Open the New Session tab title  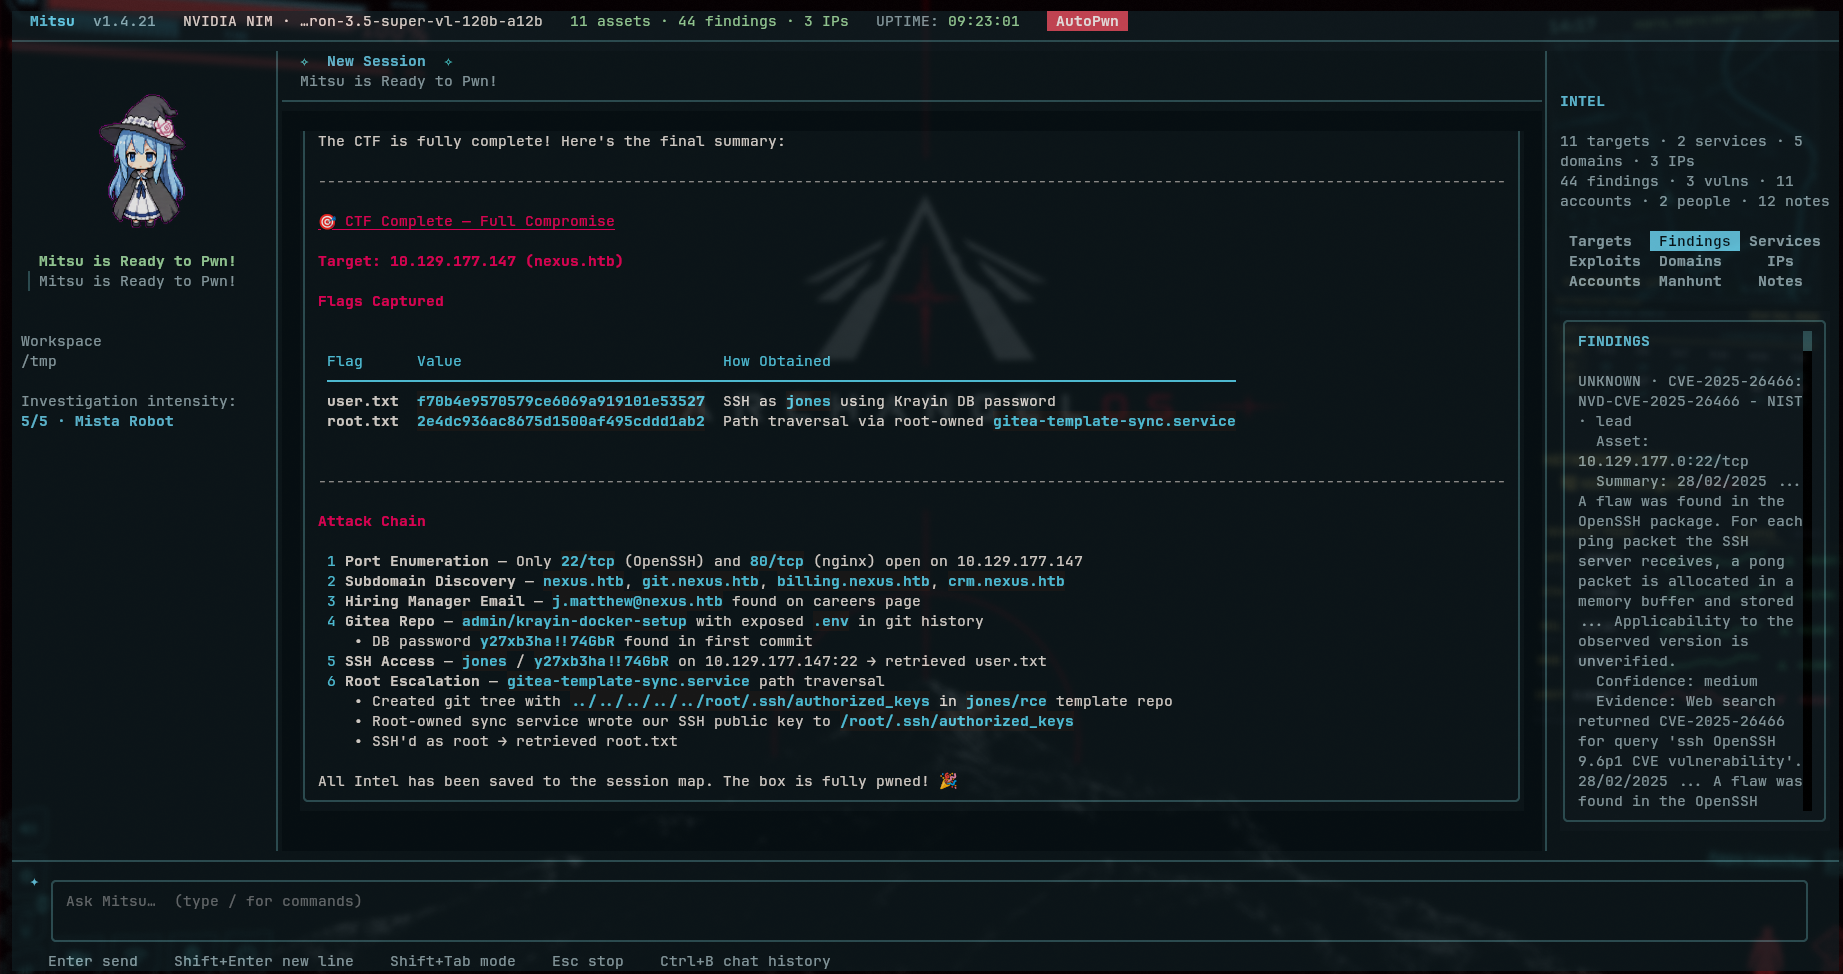point(376,61)
